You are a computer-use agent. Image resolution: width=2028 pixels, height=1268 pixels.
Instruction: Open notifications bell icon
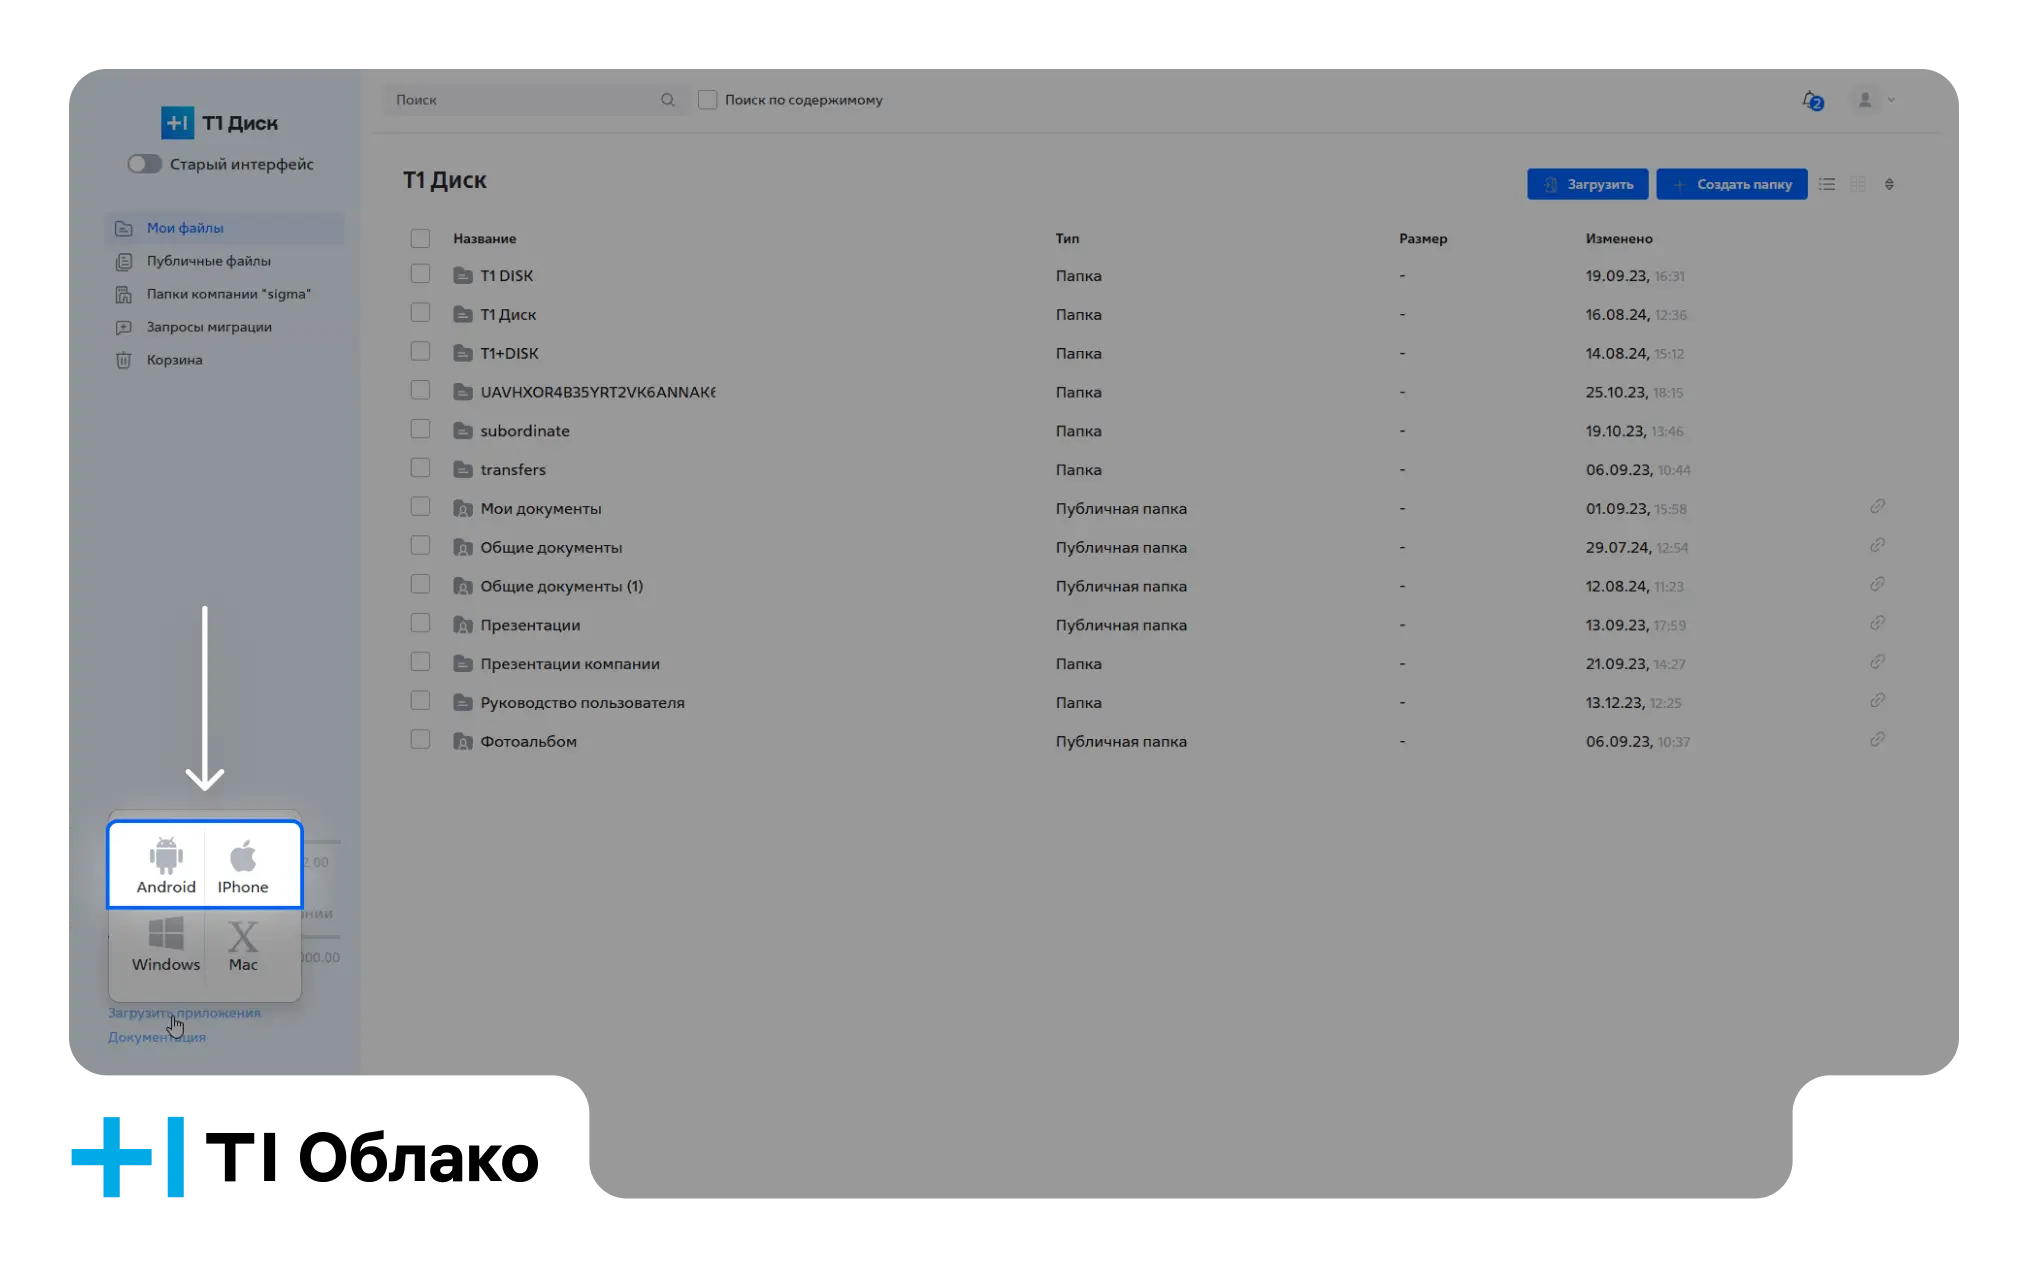pos(1812,100)
